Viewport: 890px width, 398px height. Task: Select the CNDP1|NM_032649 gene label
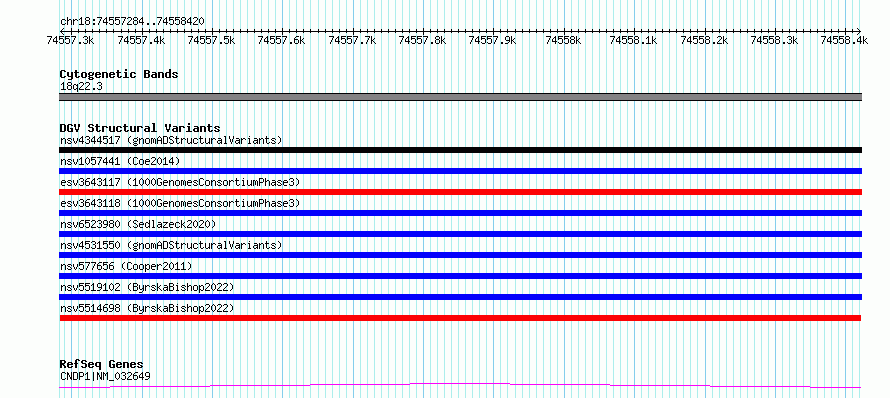pyautogui.click(x=105, y=376)
